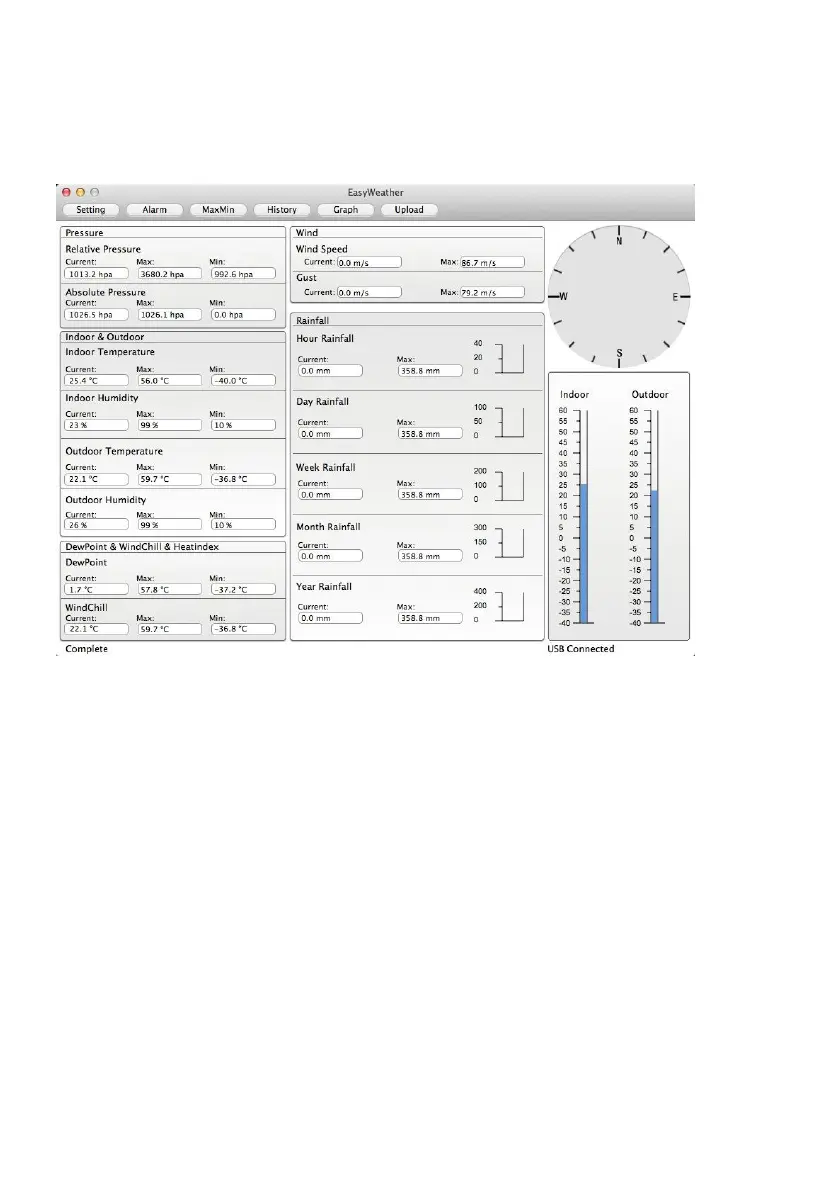
Task: Click Hour Rainfall max field 358.8 mm
Action: point(430,371)
